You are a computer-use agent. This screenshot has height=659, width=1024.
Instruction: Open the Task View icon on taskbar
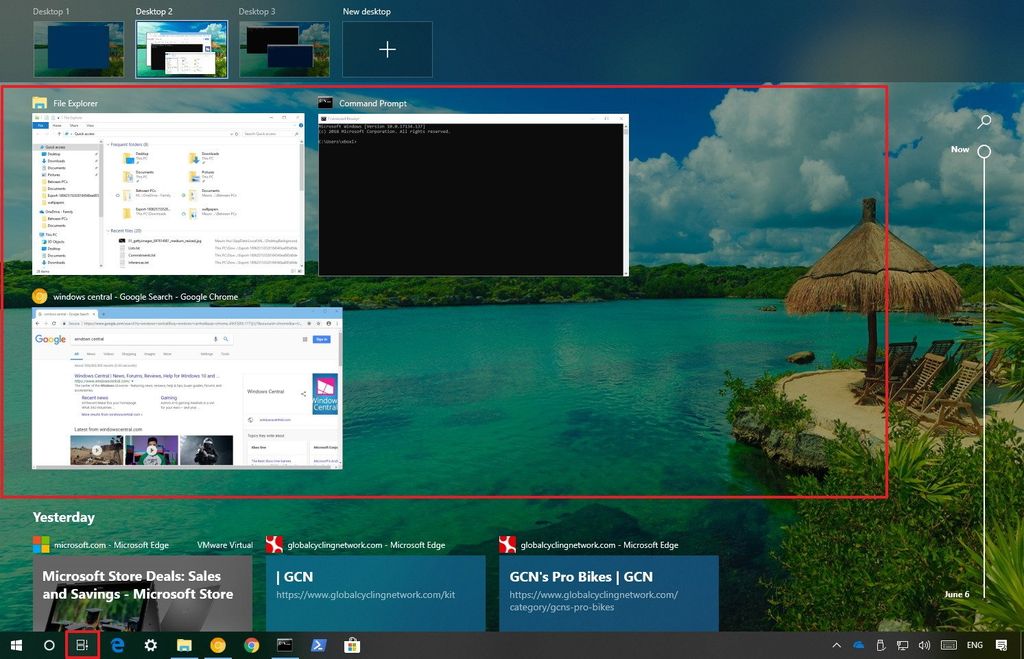pos(84,645)
